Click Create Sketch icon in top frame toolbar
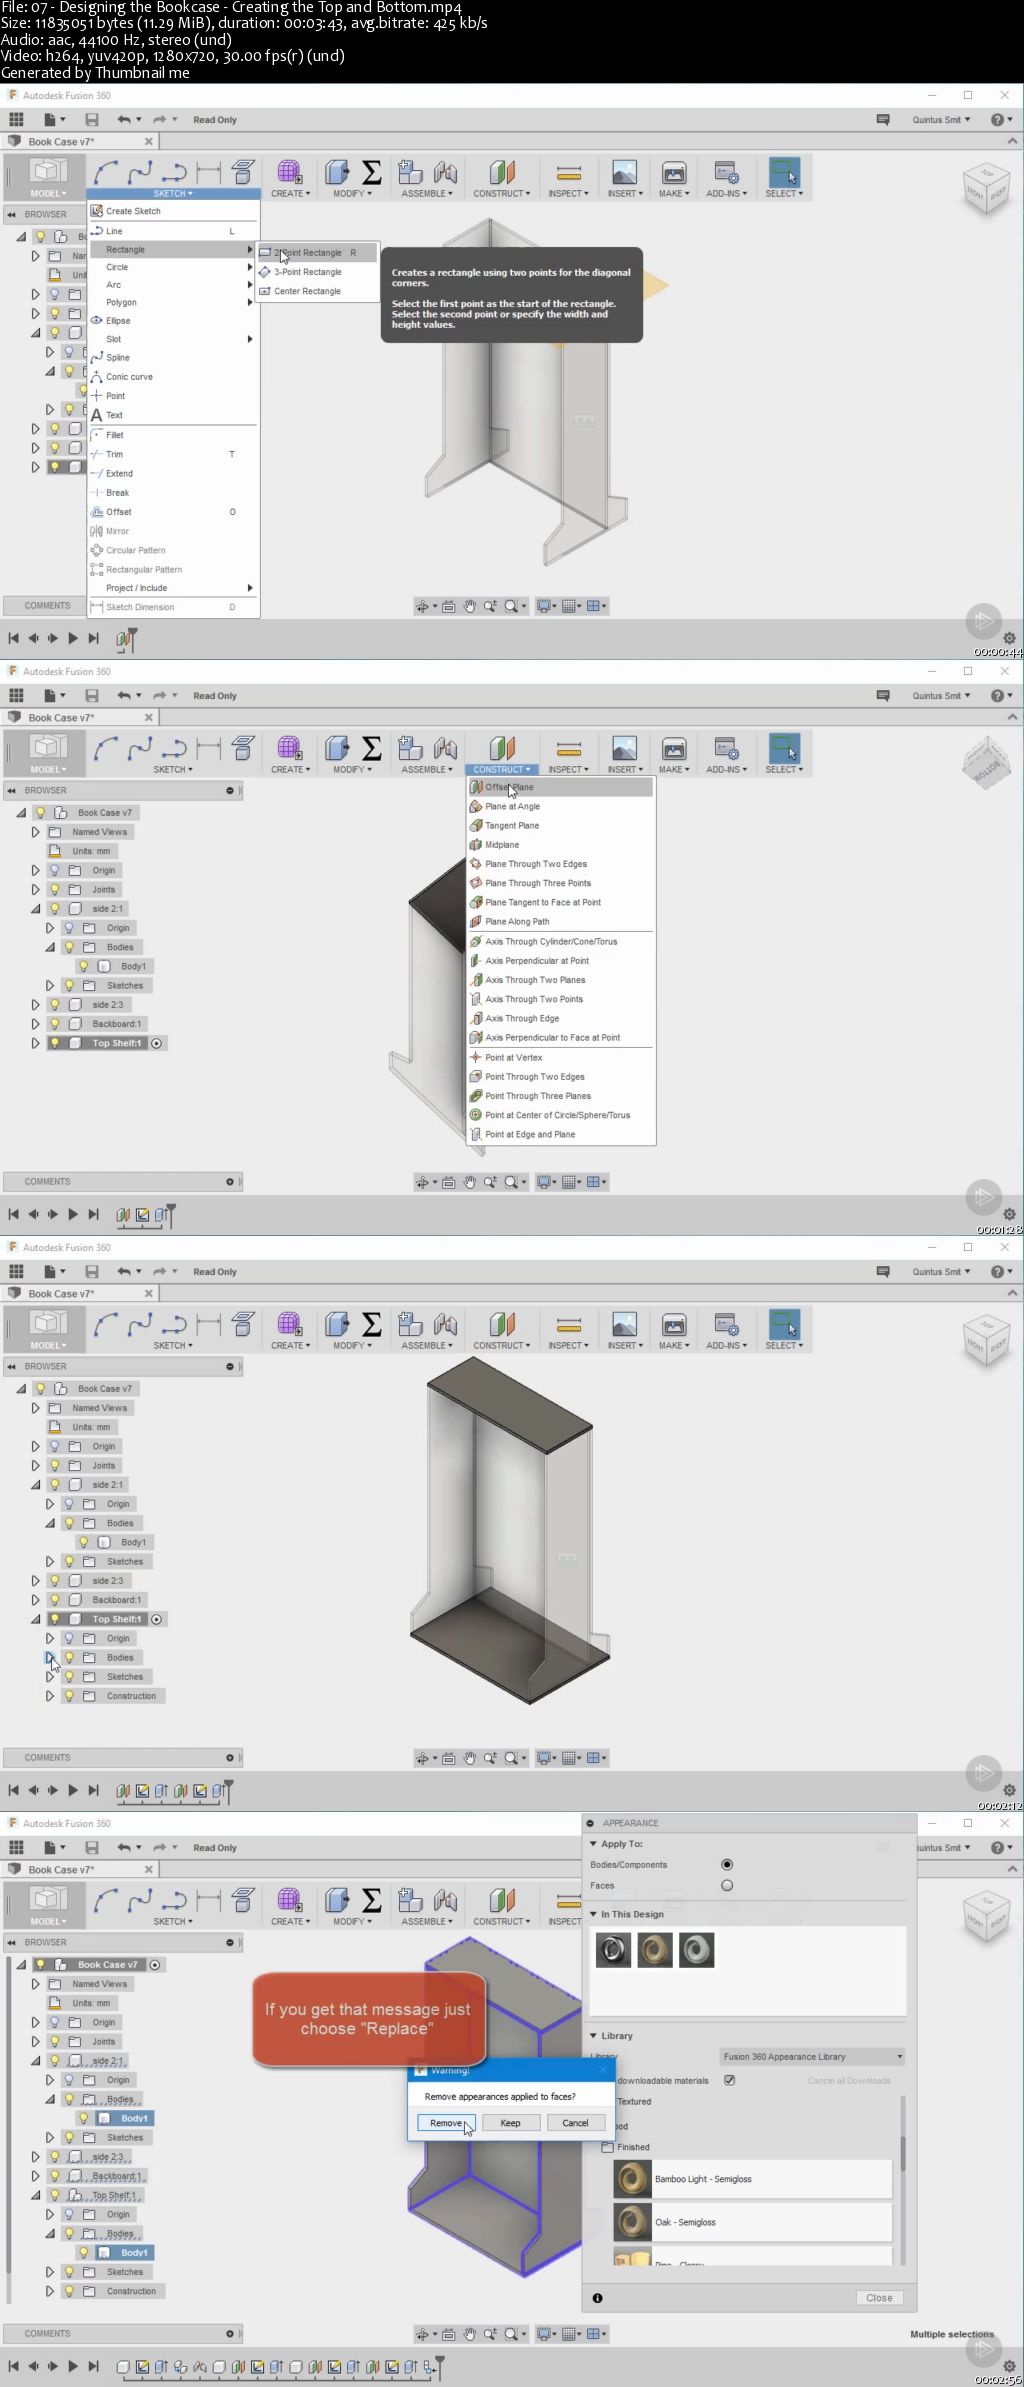The image size is (1024, 2387). 243,172
